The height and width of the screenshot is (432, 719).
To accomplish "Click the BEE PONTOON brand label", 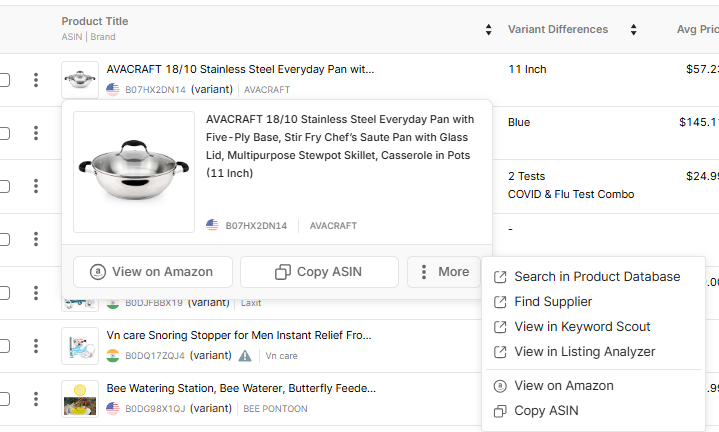I will (275, 409).
